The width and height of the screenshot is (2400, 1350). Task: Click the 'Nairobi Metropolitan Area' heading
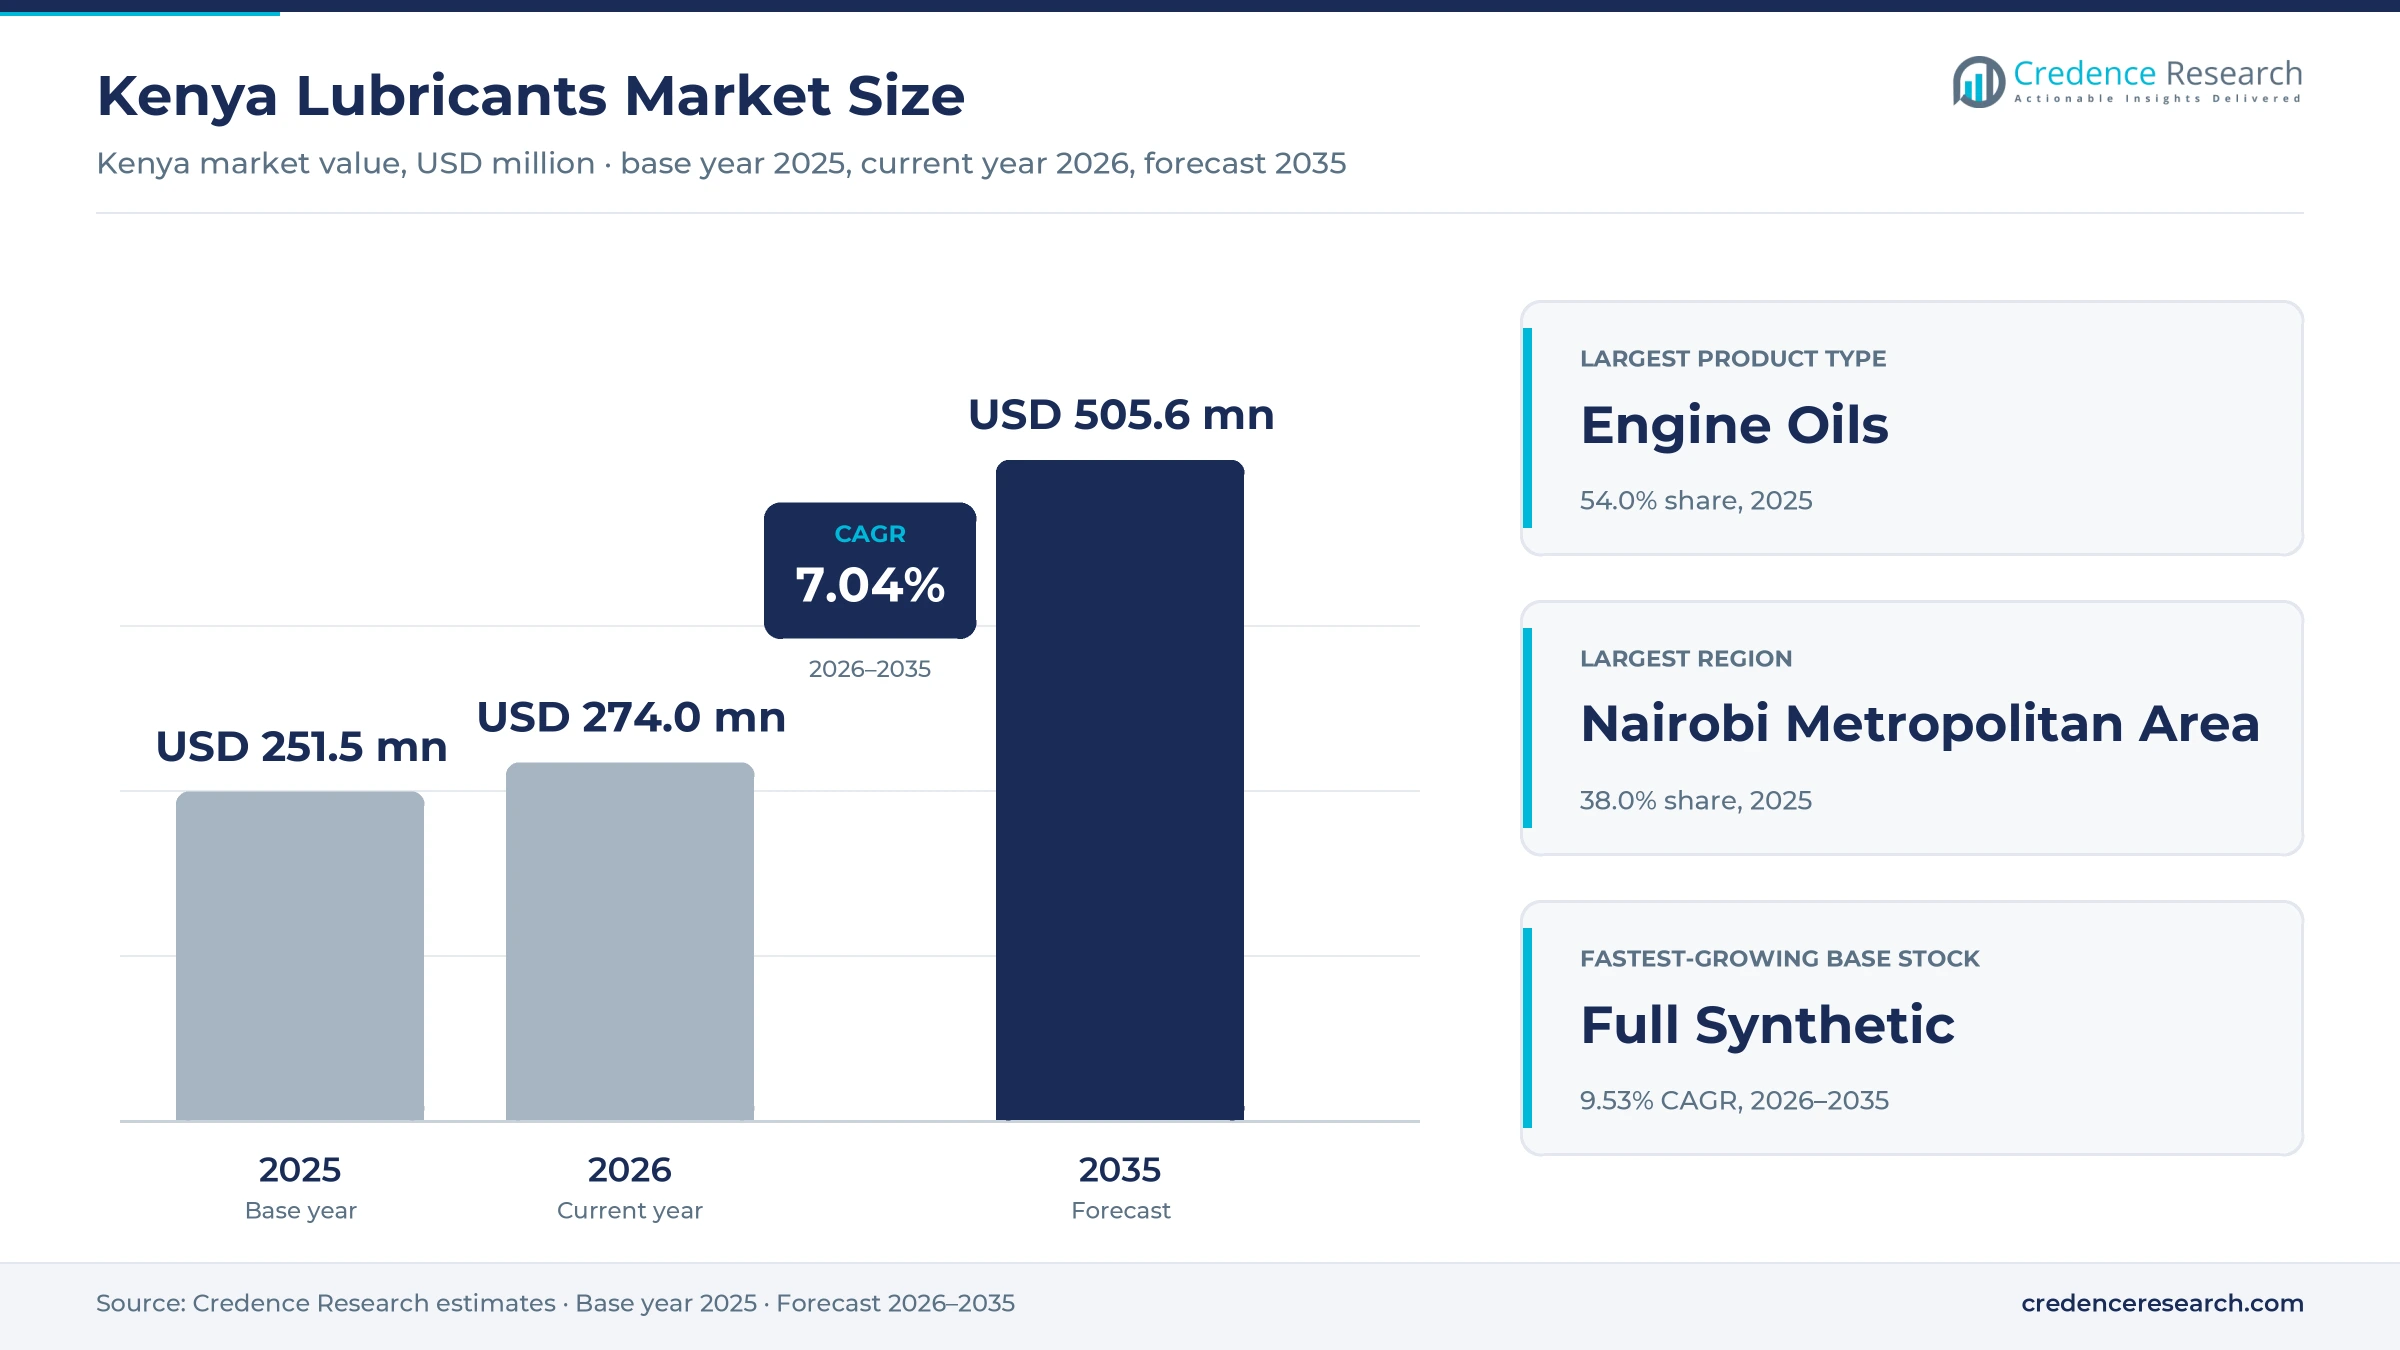coord(1920,724)
